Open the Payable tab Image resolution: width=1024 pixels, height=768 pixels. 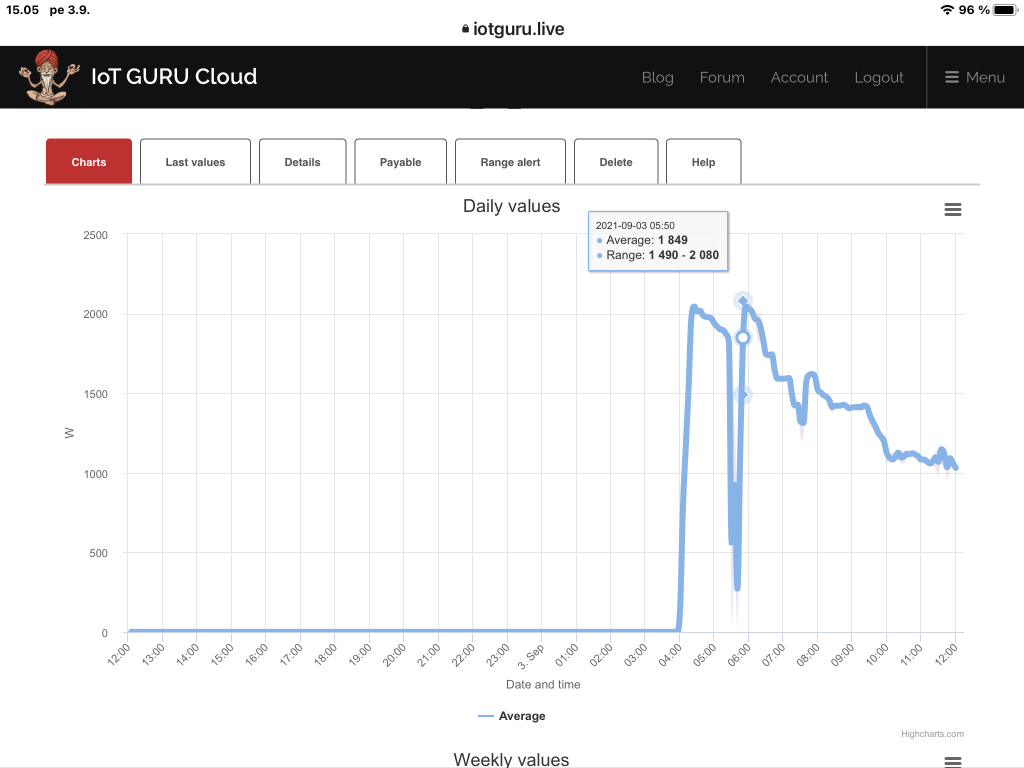point(400,161)
